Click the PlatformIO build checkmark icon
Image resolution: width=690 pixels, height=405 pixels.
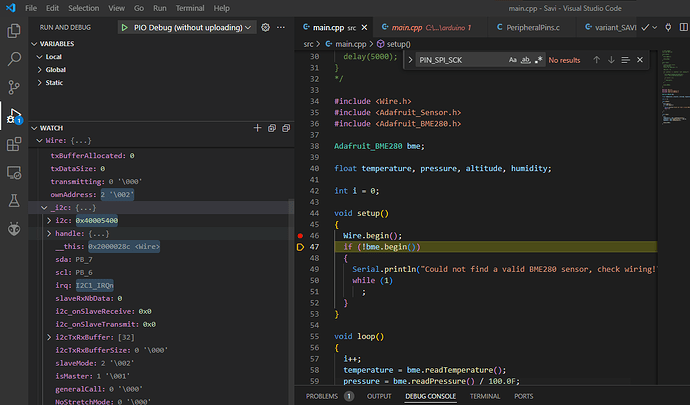[x=645, y=27]
